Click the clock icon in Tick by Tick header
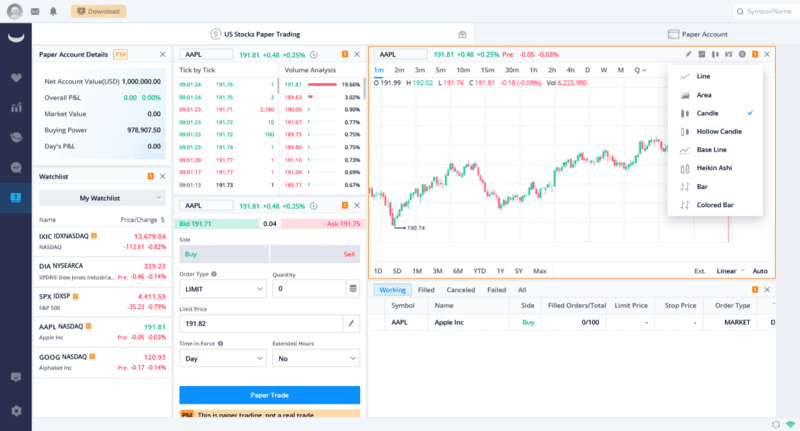800x431 pixels. [x=314, y=55]
